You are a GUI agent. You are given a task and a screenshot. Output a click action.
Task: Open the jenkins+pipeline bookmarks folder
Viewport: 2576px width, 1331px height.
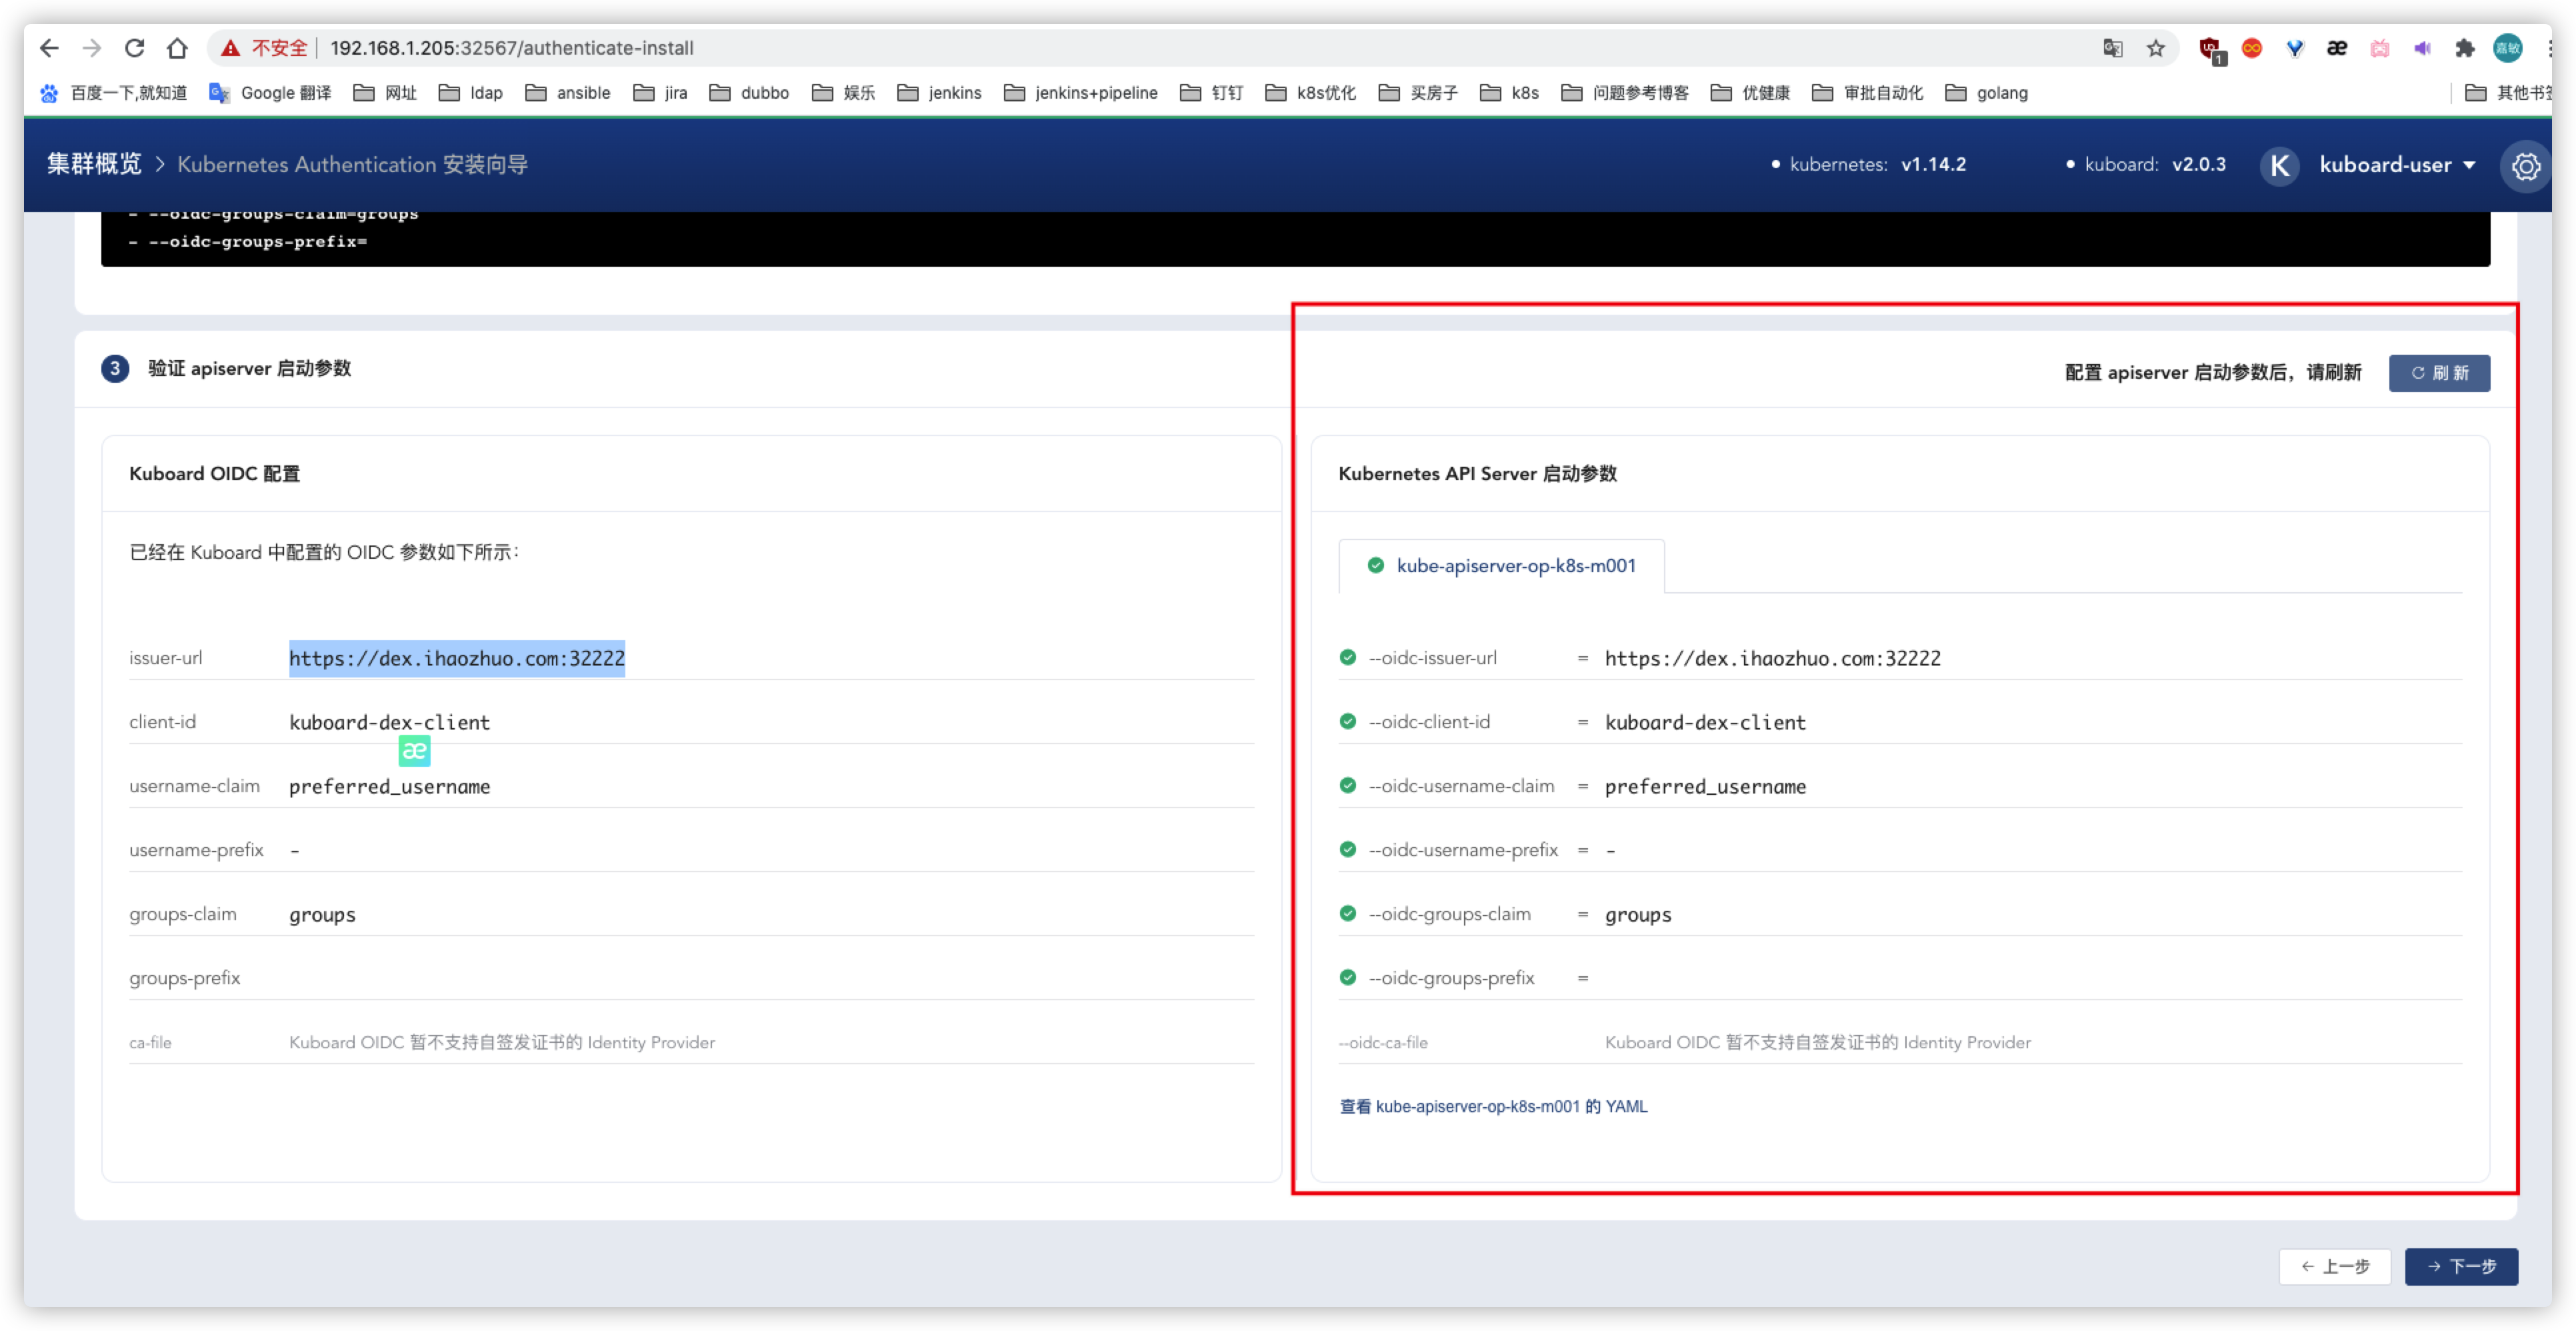tap(1081, 93)
